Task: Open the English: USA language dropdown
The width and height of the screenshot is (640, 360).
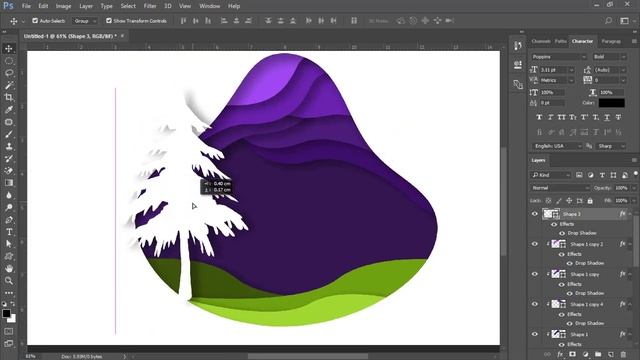Action: coord(557,146)
